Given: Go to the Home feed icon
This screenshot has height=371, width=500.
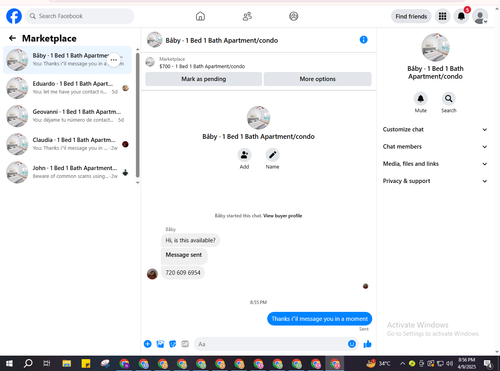Looking at the screenshot, I should 200,16.
